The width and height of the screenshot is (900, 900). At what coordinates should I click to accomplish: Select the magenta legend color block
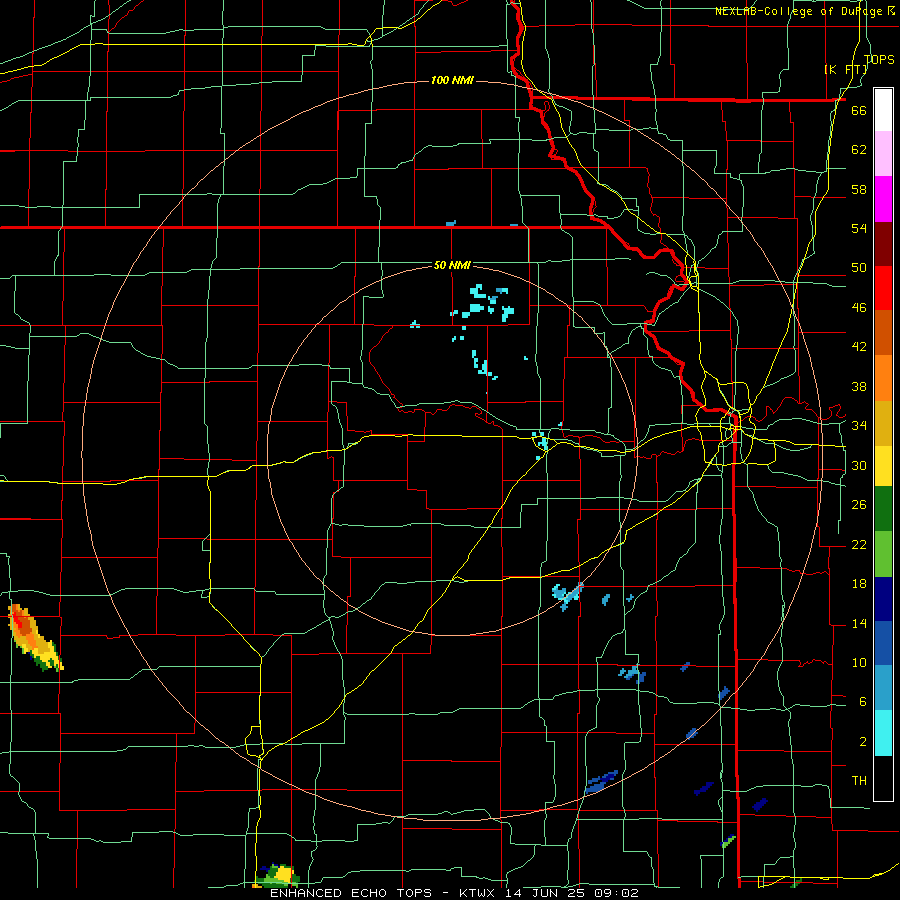click(883, 199)
